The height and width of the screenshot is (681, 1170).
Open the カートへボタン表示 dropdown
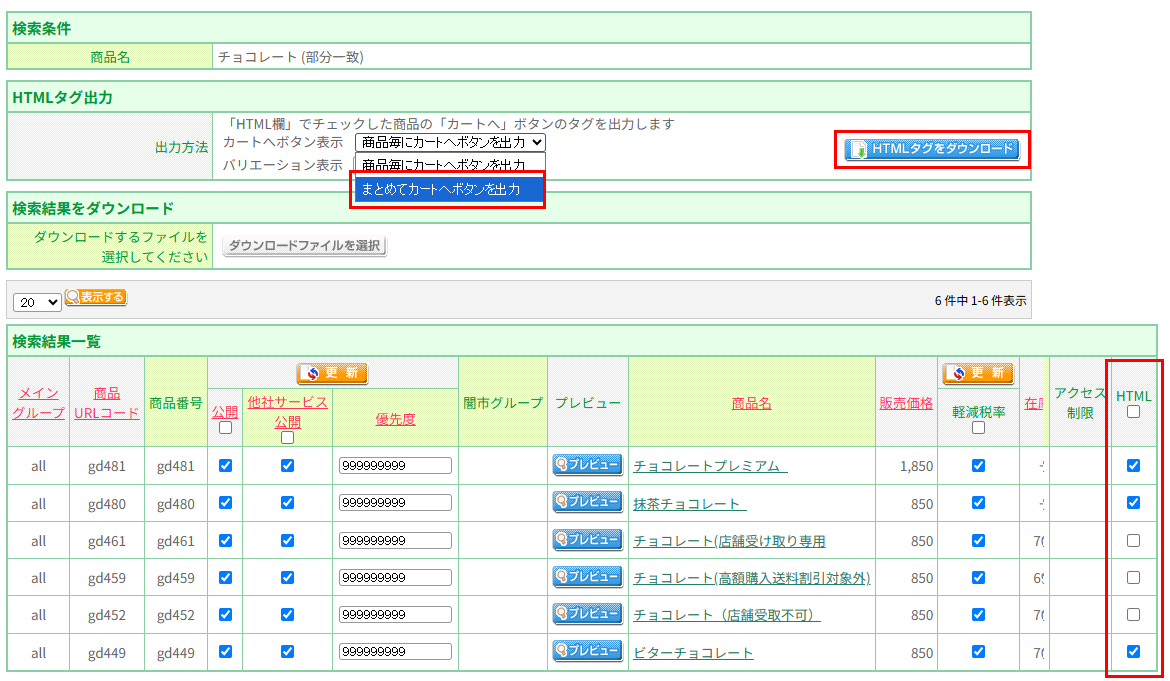[447, 141]
